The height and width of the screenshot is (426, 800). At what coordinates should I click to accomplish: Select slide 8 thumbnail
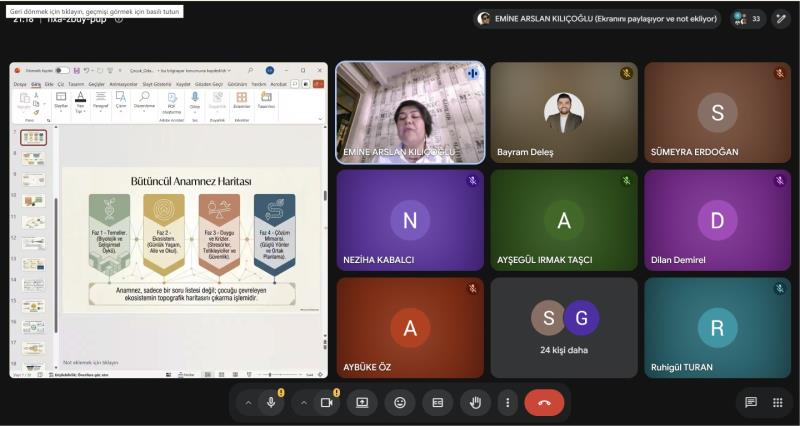33,159
